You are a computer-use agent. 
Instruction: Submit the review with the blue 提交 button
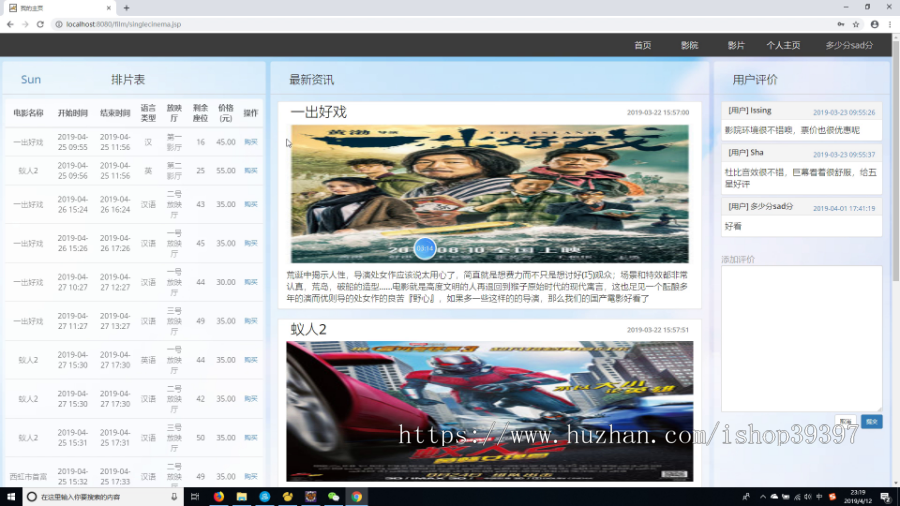point(871,422)
